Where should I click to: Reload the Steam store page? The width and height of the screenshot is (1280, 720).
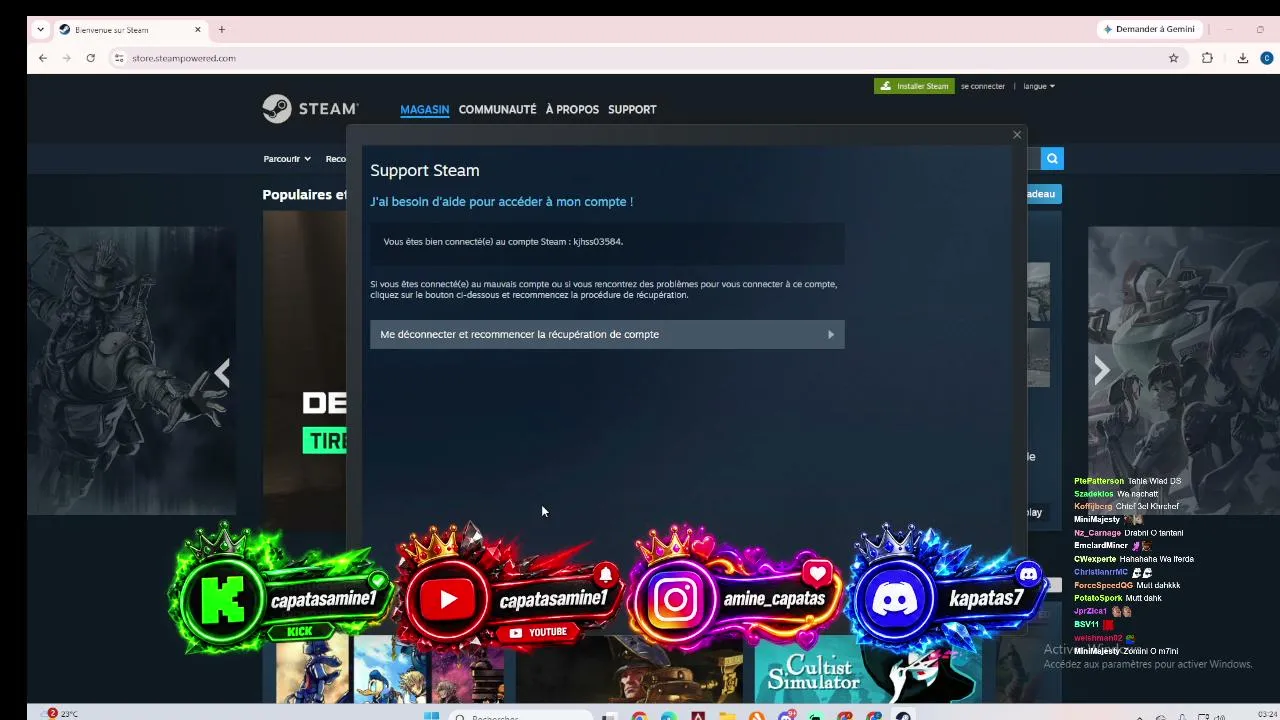coord(90,58)
